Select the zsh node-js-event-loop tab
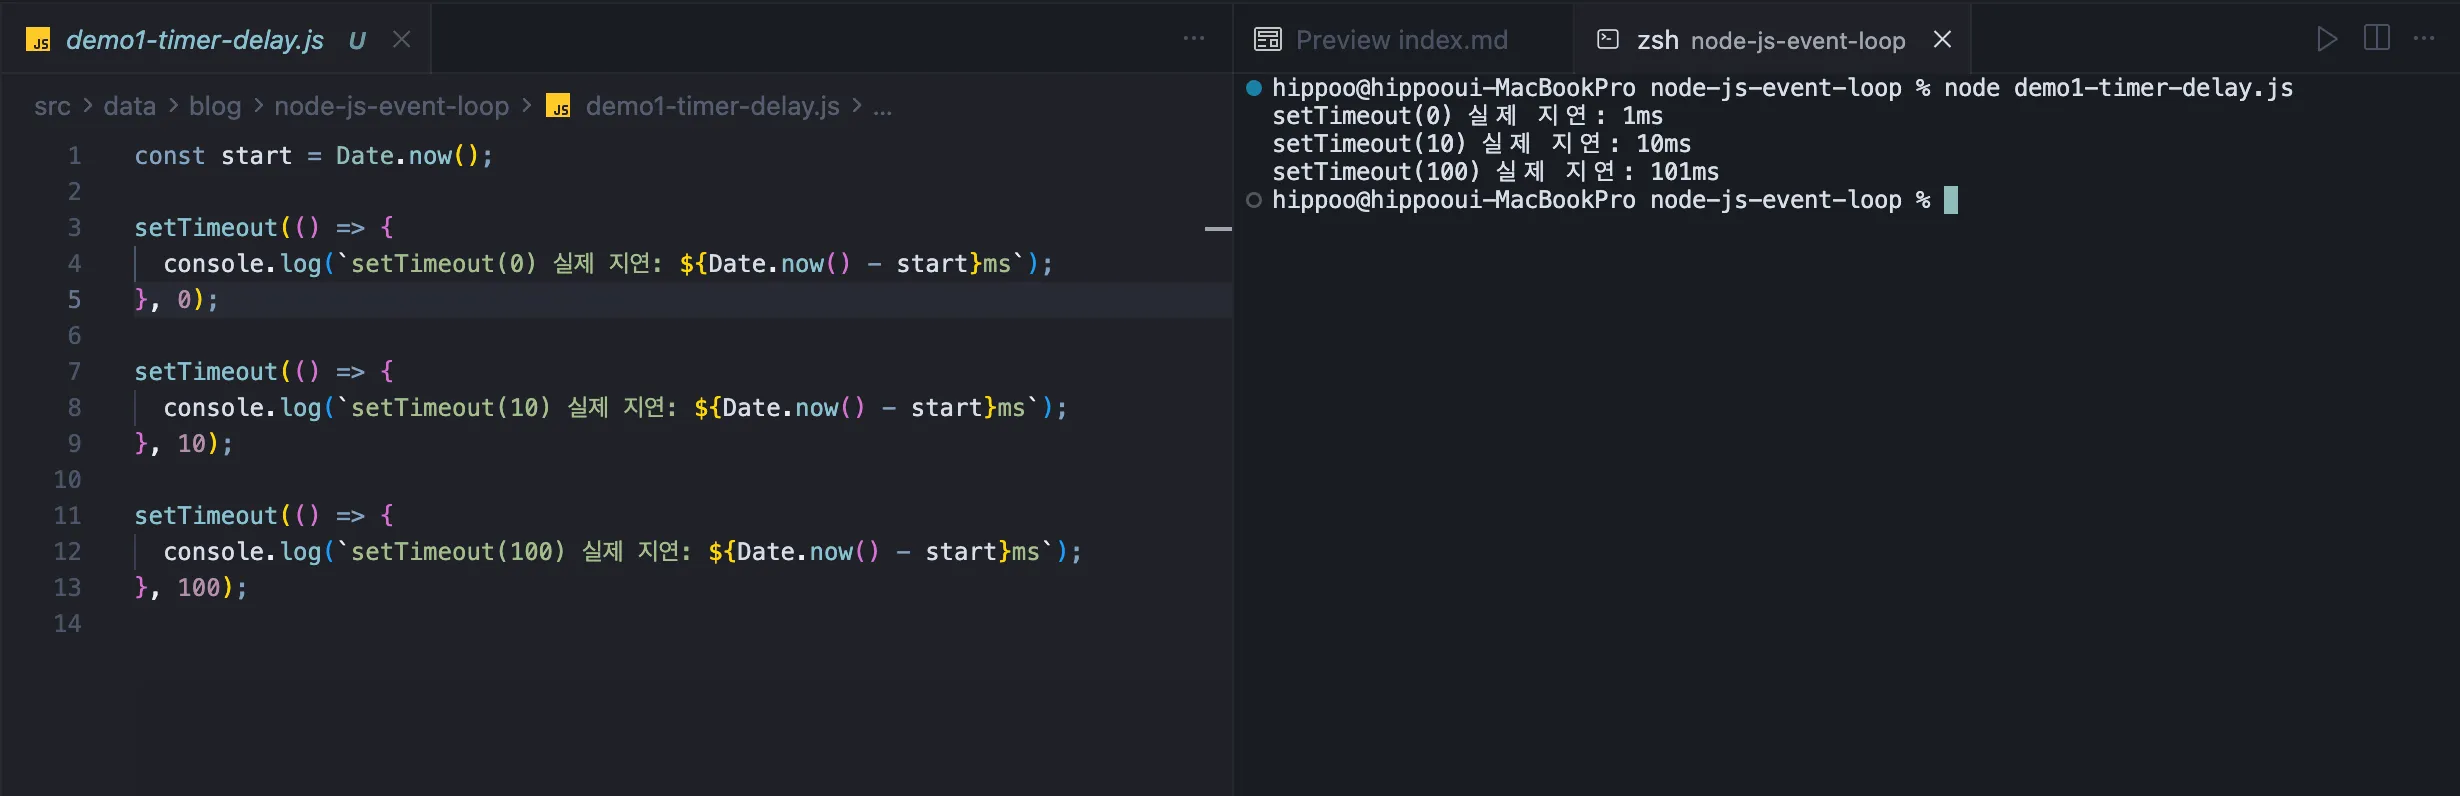The height and width of the screenshot is (796, 2460). pyautogui.click(x=1770, y=40)
